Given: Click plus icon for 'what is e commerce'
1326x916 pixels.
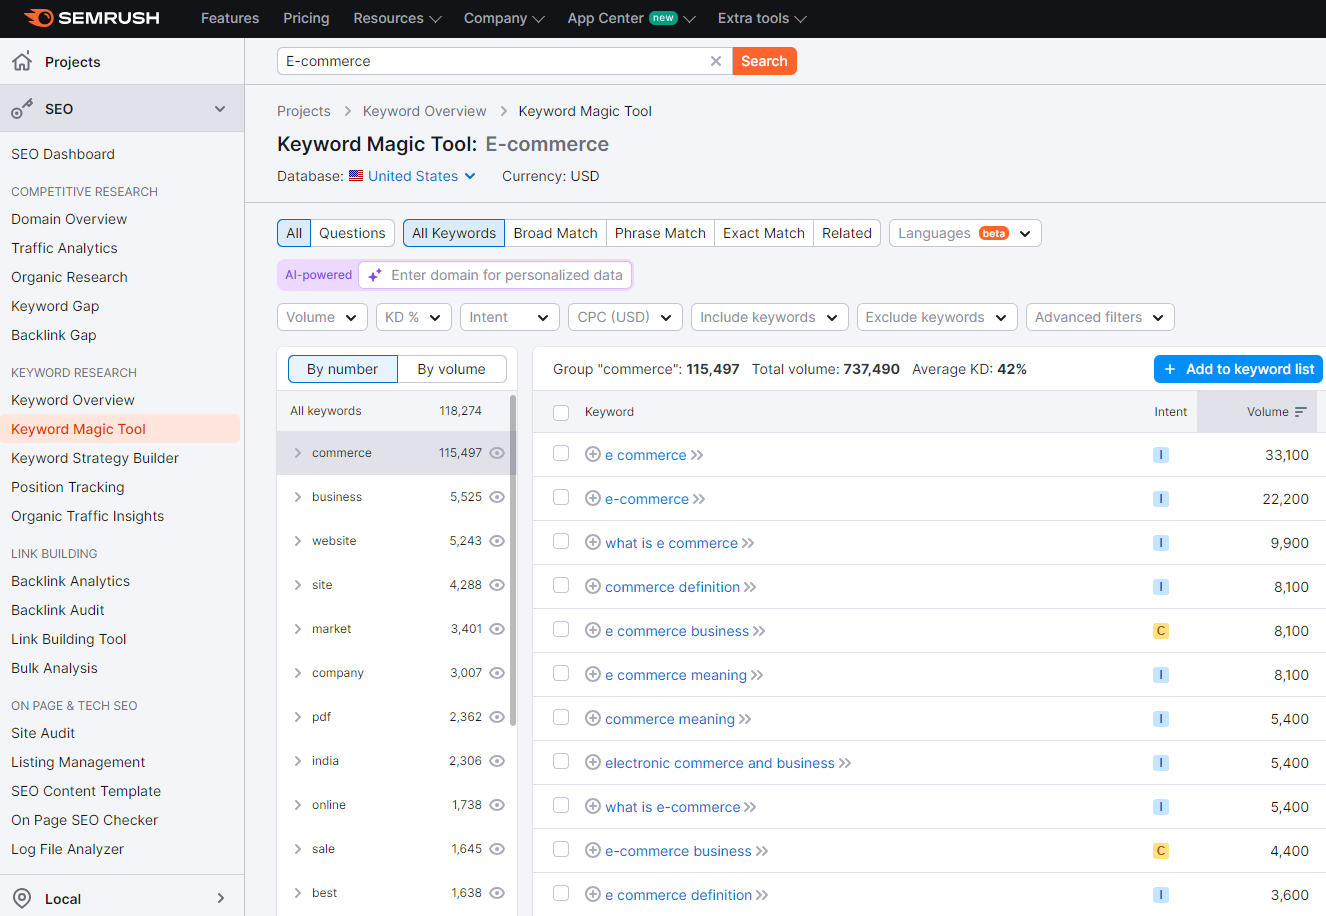Looking at the screenshot, I should [x=593, y=543].
